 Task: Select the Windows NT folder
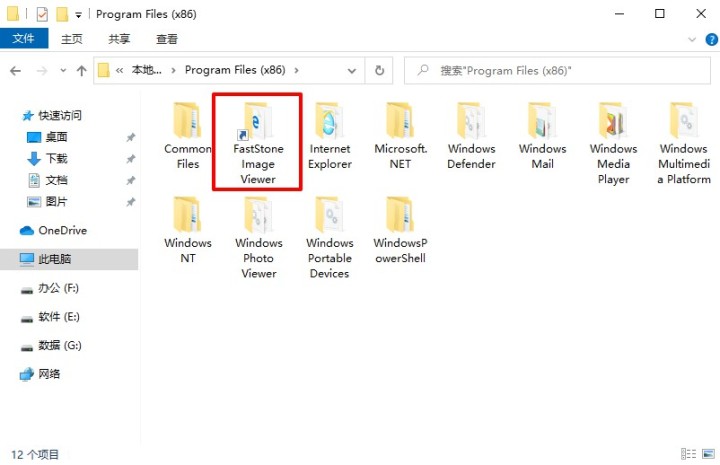pyautogui.click(x=187, y=230)
